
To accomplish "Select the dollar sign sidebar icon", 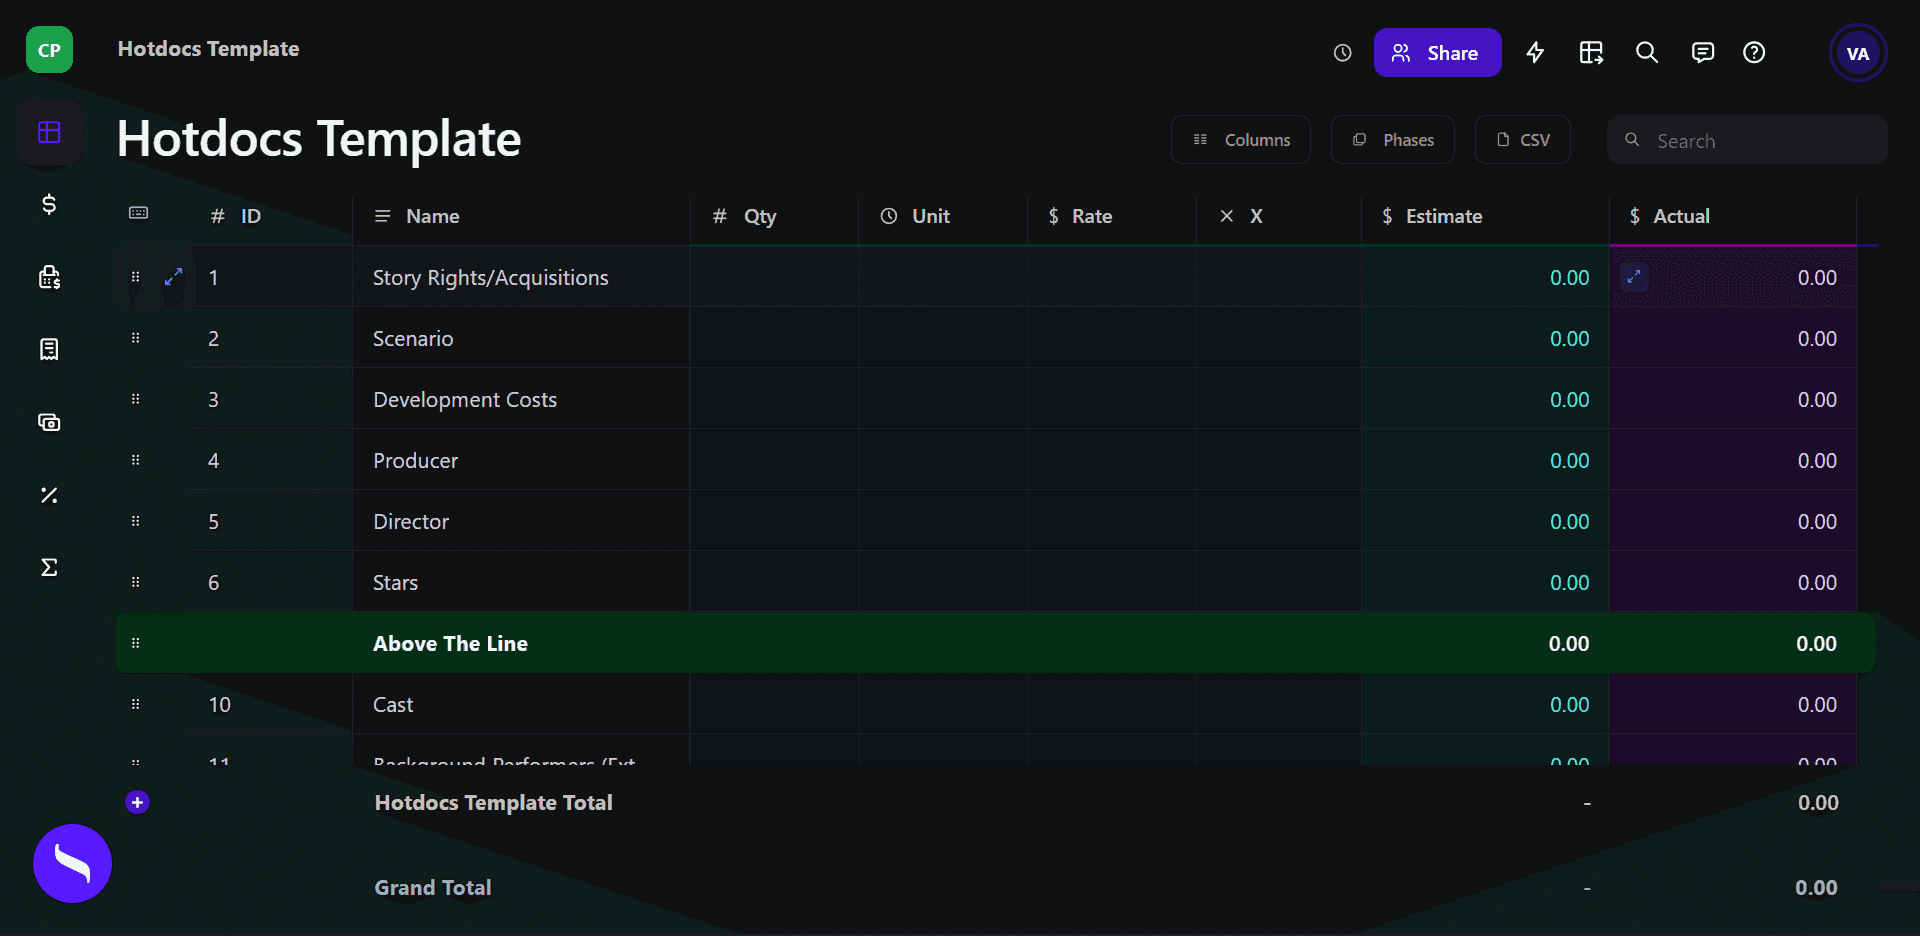I will 49,205.
